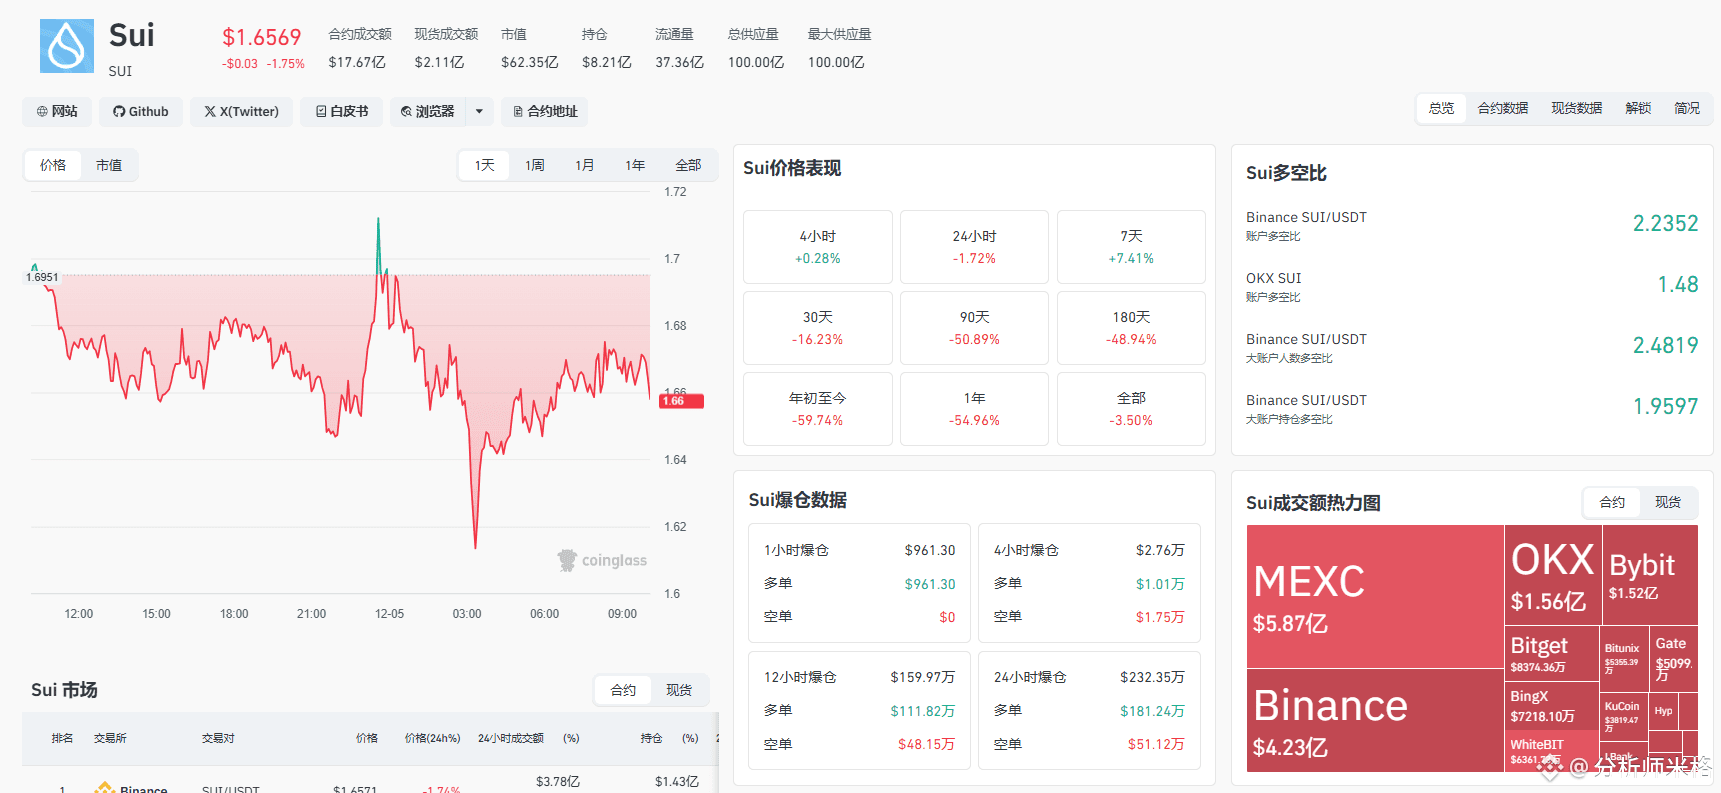
Task: Open the 合约数据 tab
Action: (x=1503, y=108)
